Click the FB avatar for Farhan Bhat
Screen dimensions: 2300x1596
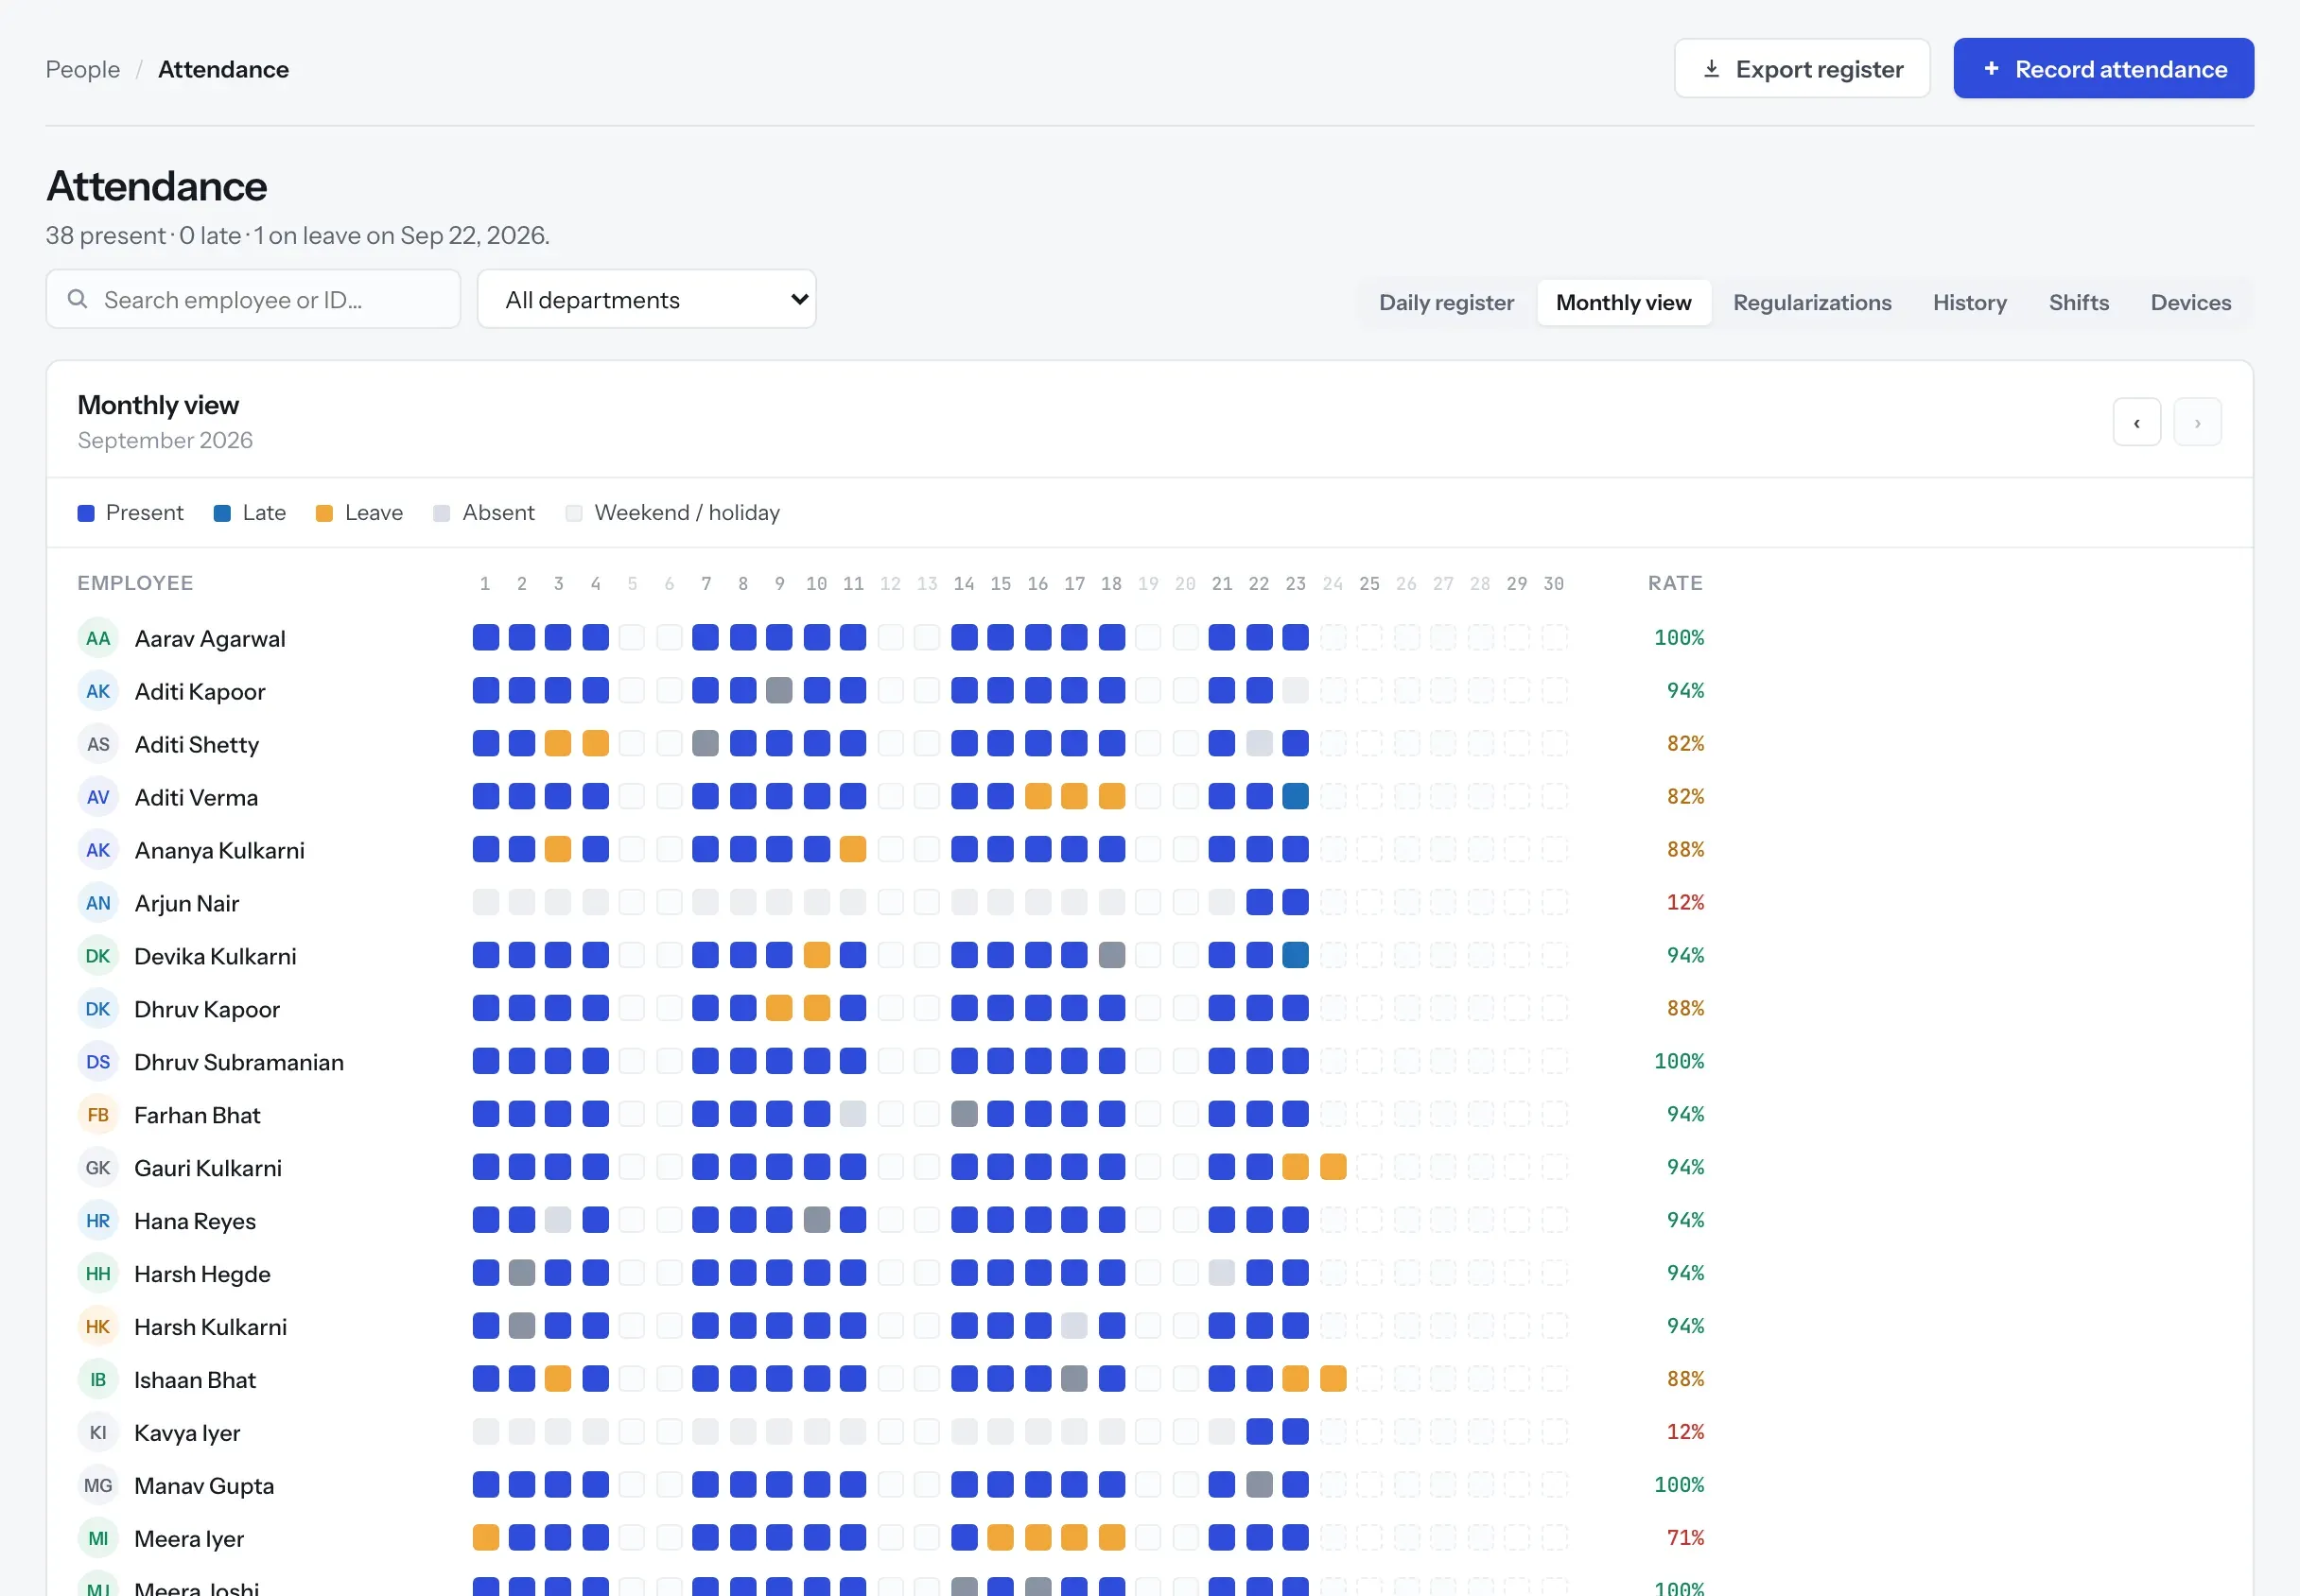coord(98,1115)
